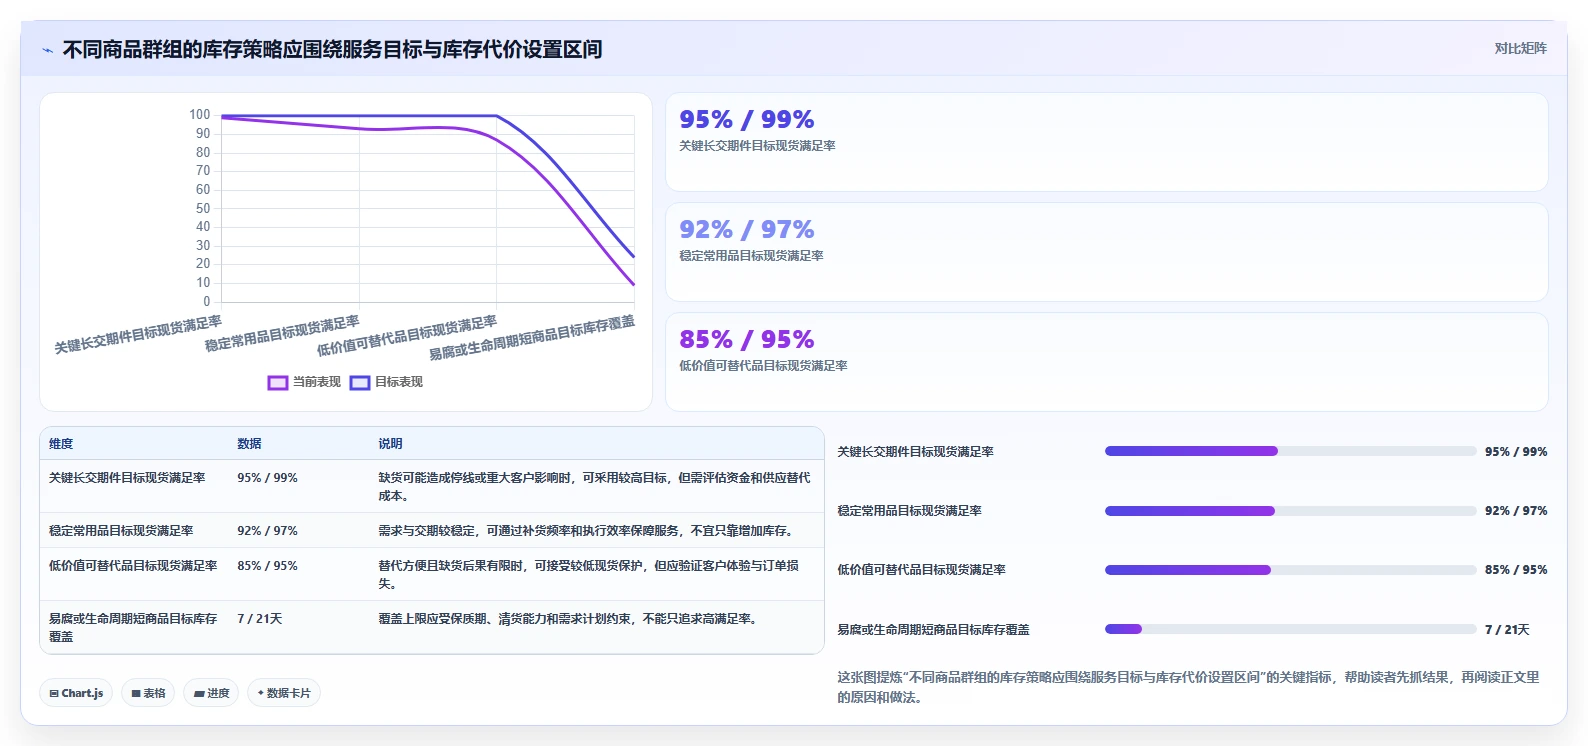1588x746 pixels.
Task: Click the 7 / 21天 progress value label
Action: pos(1507,630)
